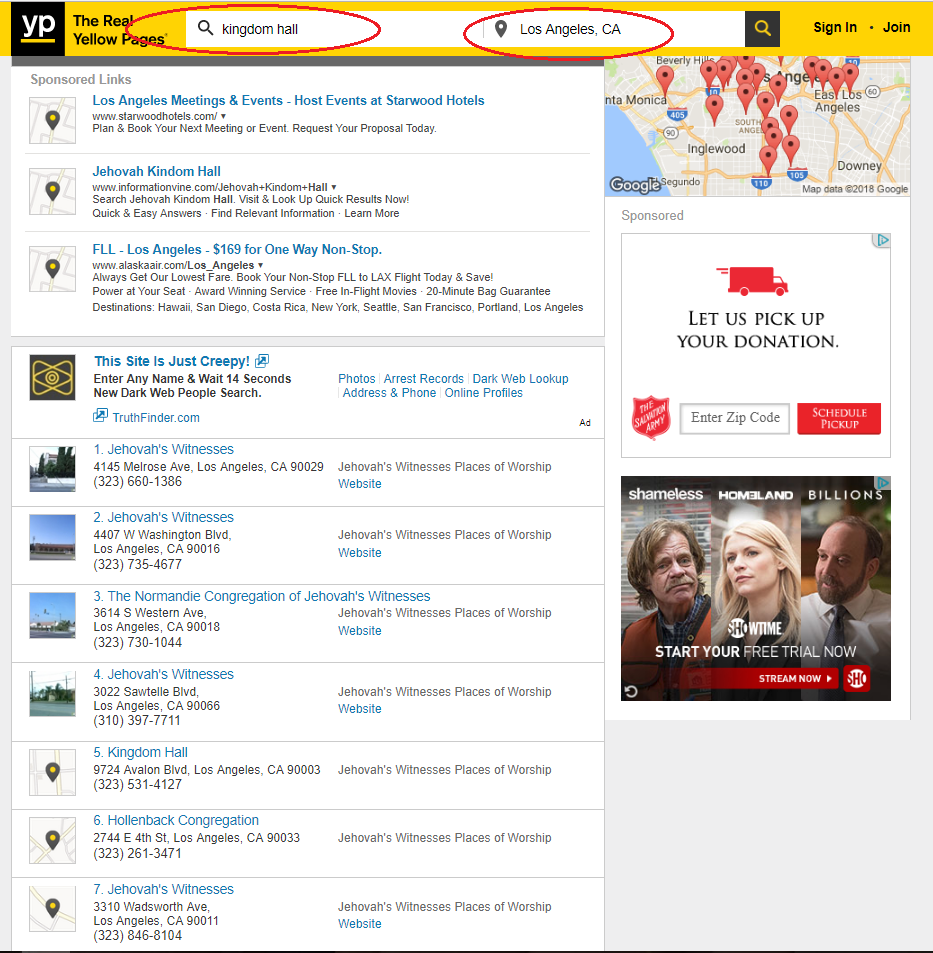Click the location pin icon beside Los Angeles, CA
The image size is (933, 953).
(x=501, y=29)
